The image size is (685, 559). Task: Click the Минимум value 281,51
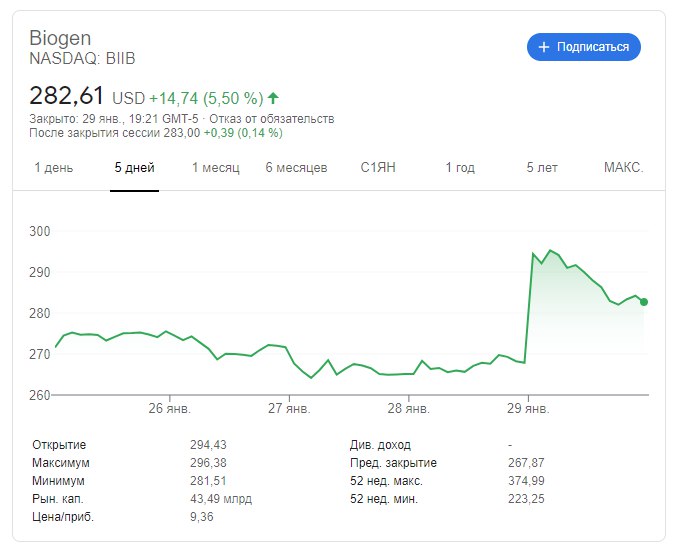tap(208, 481)
